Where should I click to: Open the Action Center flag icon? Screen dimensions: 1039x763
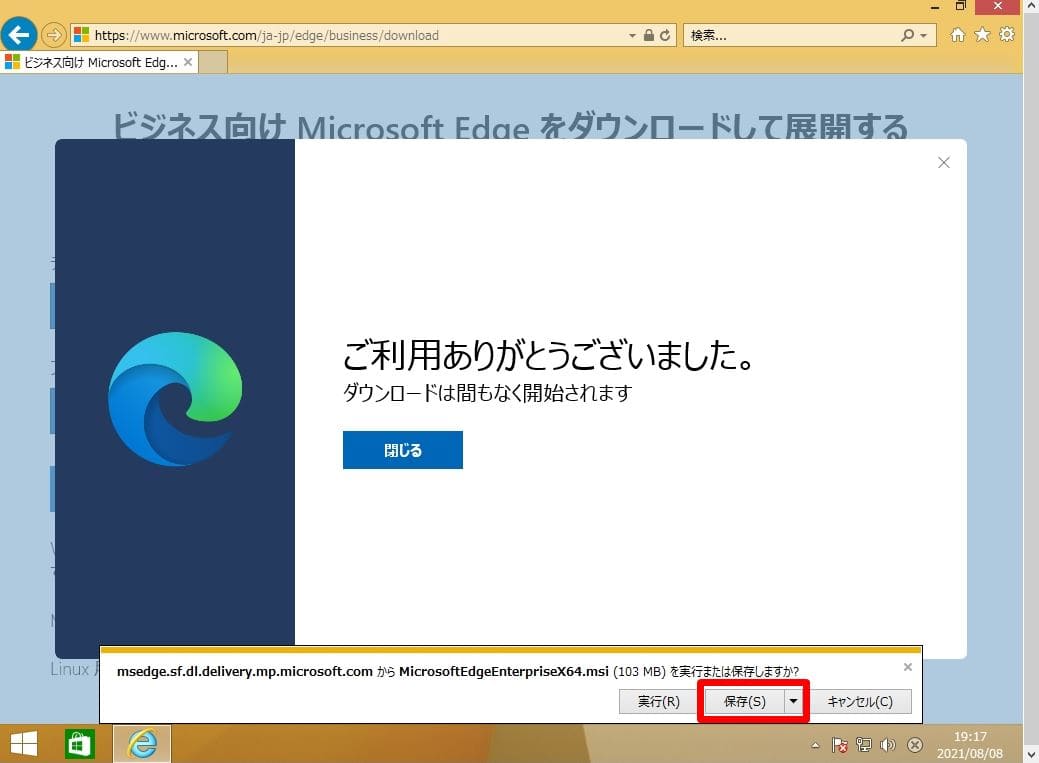840,745
